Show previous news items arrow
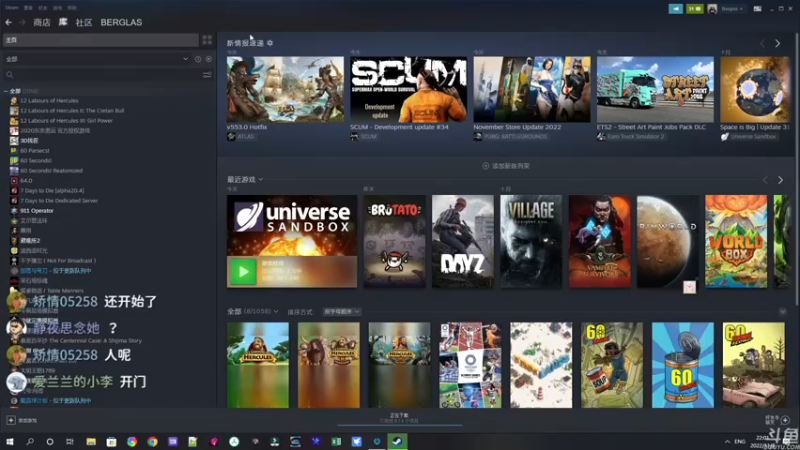The height and width of the screenshot is (450, 800). tap(763, 43)
